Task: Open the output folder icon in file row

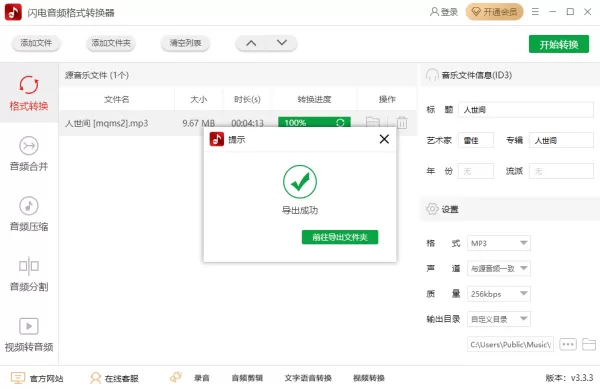Action: 373,122
